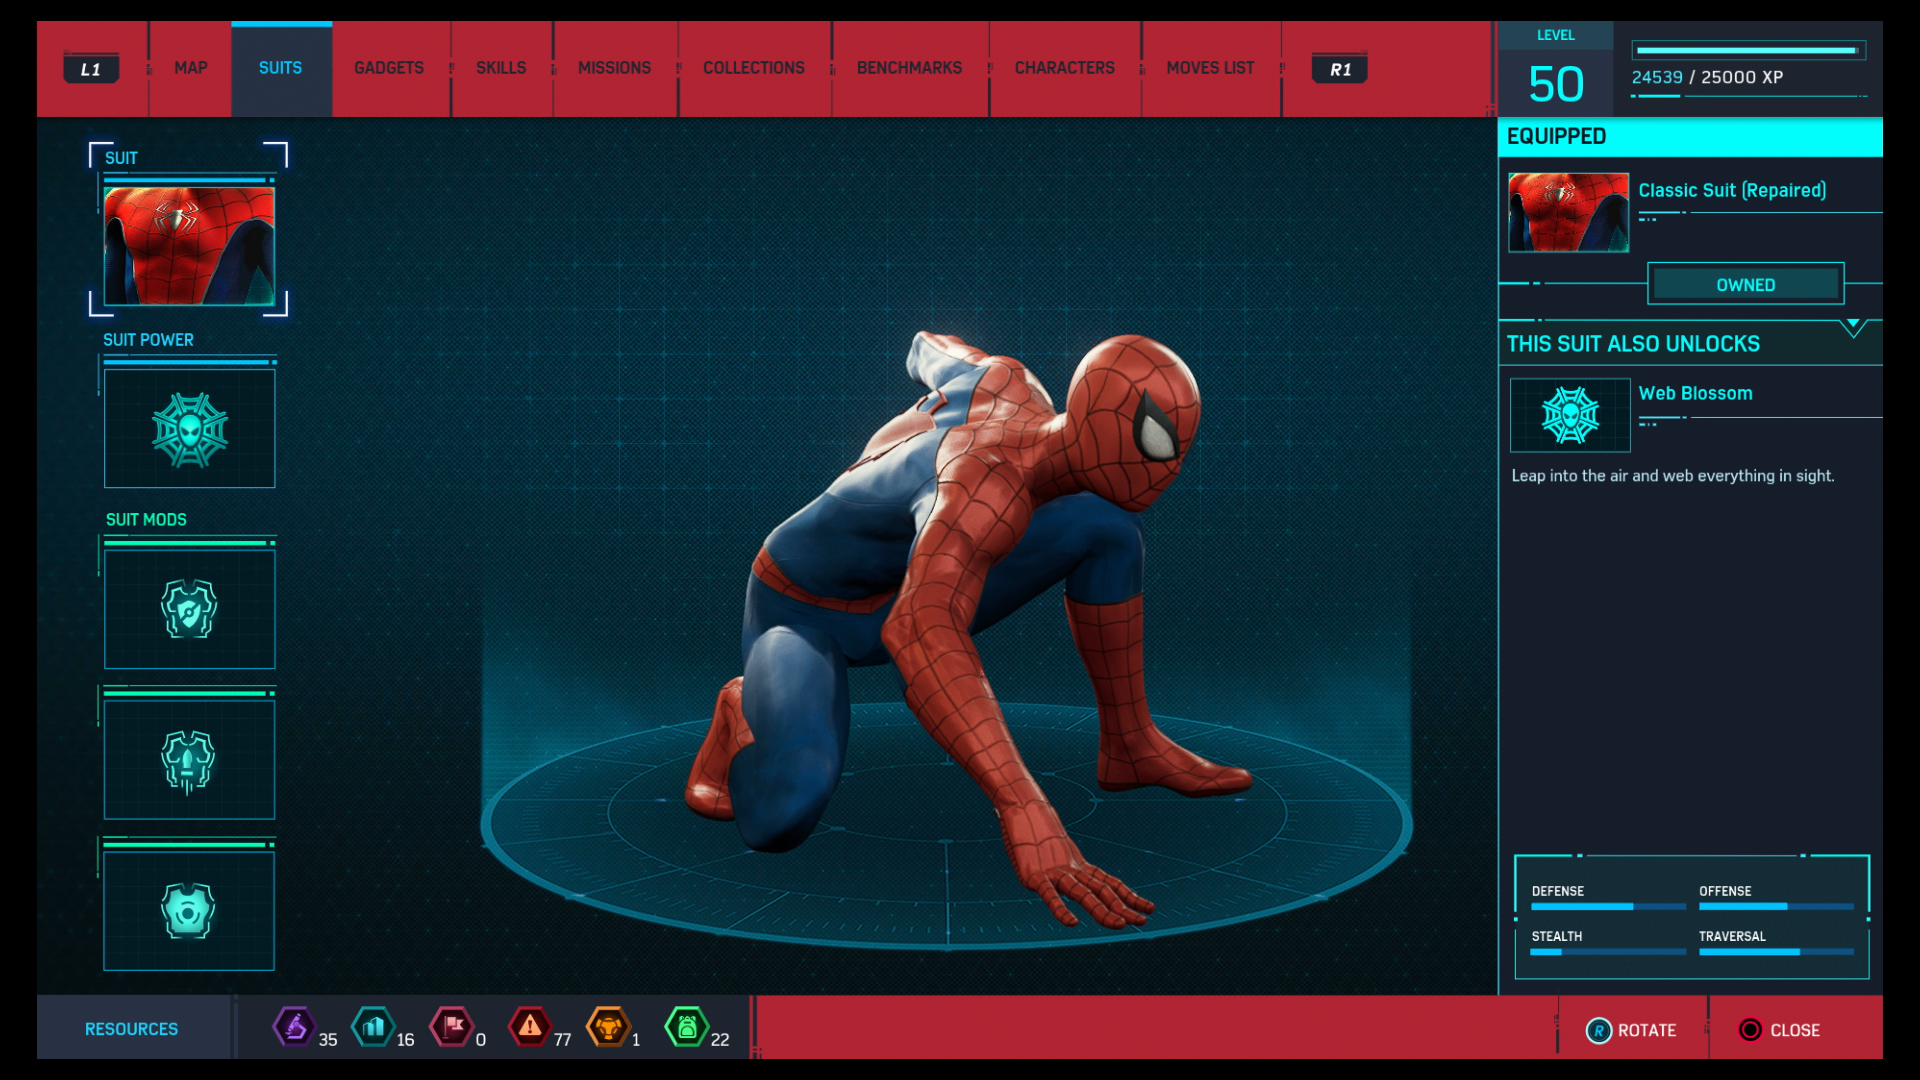
Task: Select the Classic Suit thumbnail in suit slot
Action: point(189,246)
